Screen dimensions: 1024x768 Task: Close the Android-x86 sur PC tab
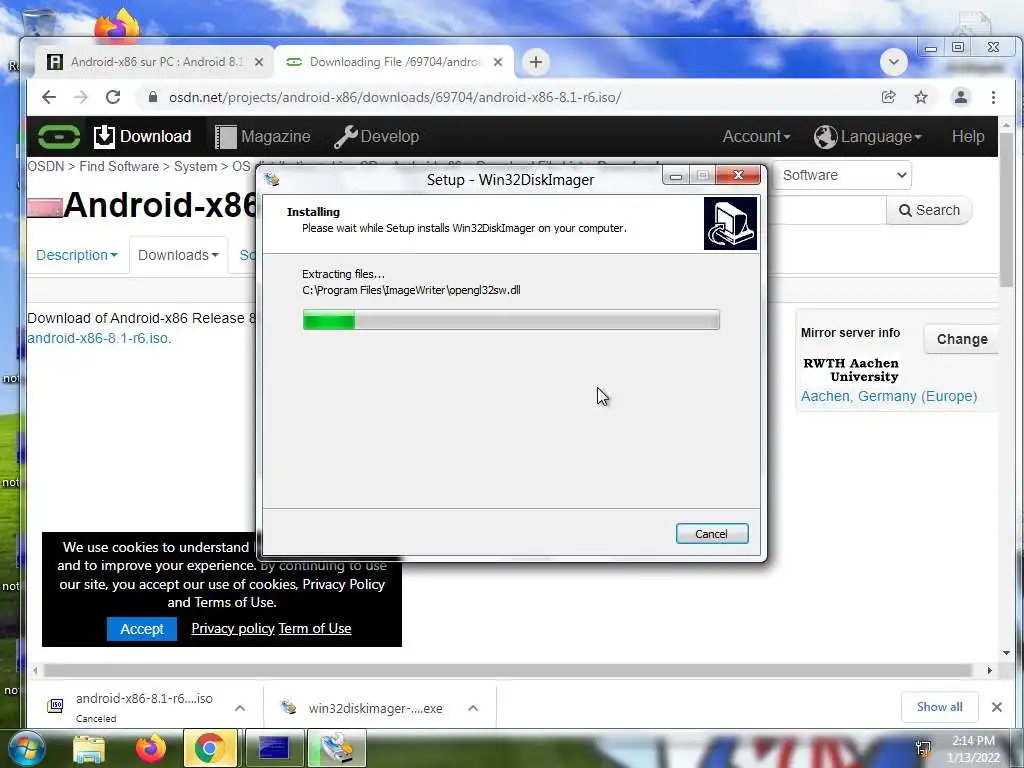(259, 62)
